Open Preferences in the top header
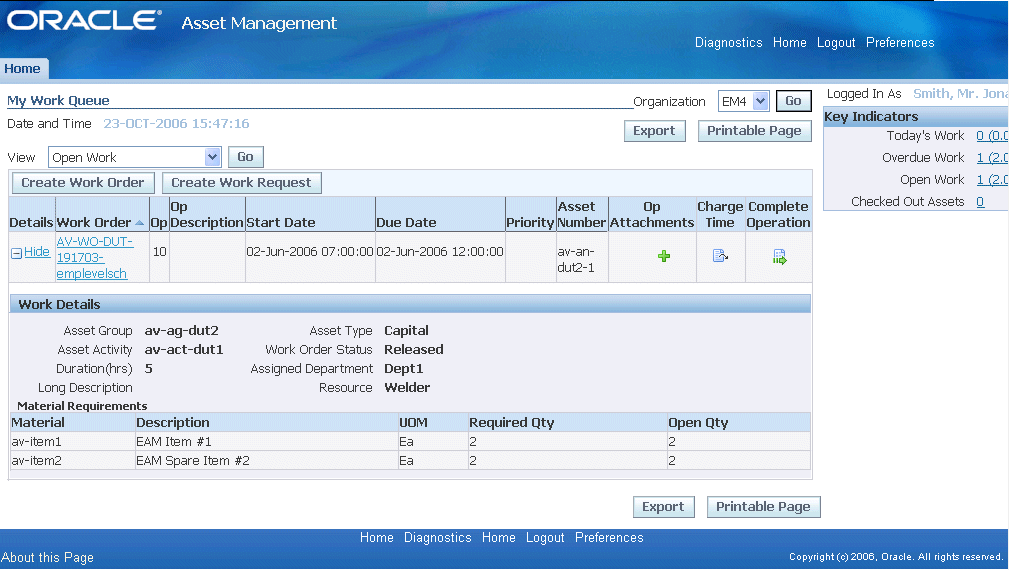The width and height of the screenshot is (1009, 570). click(x=900, y=42)
